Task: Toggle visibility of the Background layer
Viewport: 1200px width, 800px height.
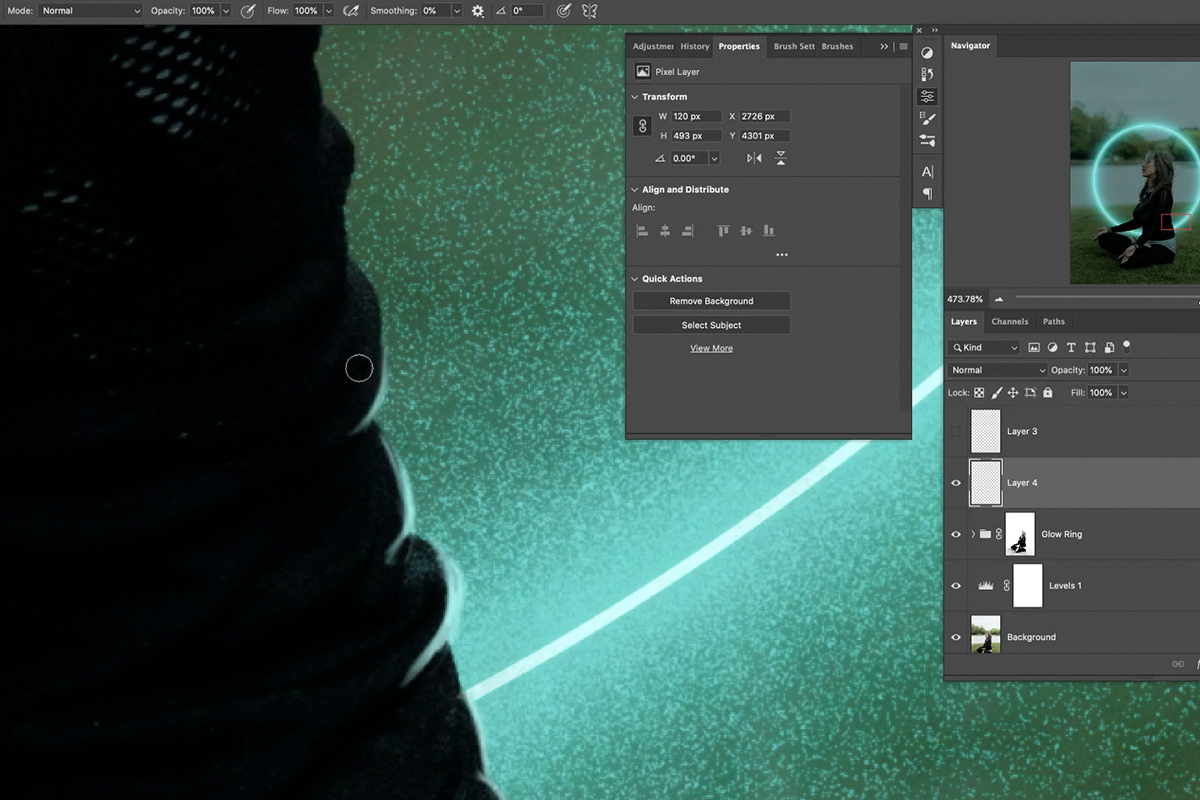Action: 955,636
